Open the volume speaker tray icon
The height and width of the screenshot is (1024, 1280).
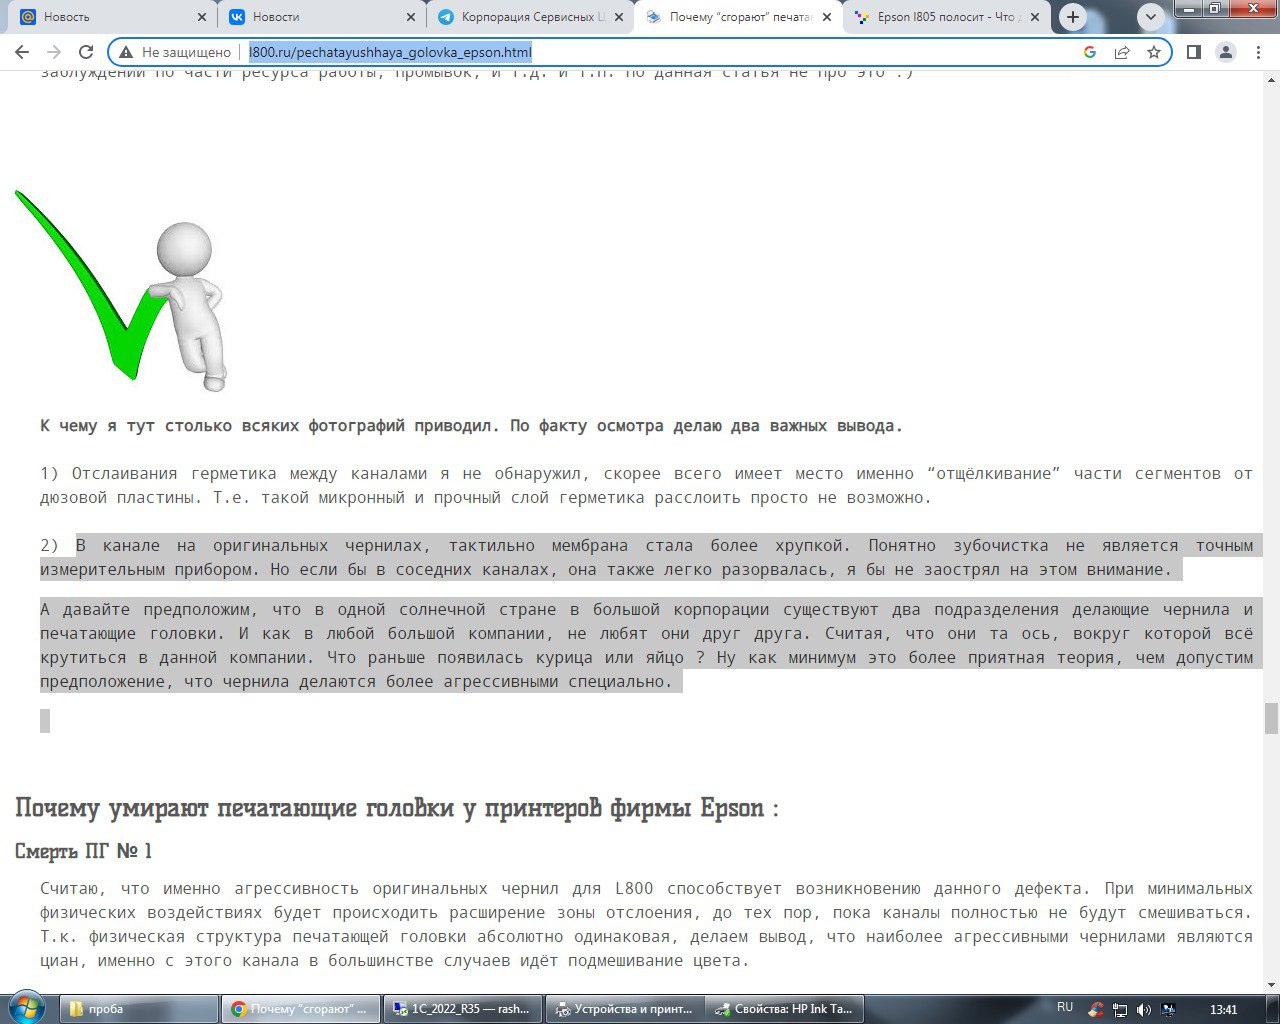(x=1144, y=1010)
